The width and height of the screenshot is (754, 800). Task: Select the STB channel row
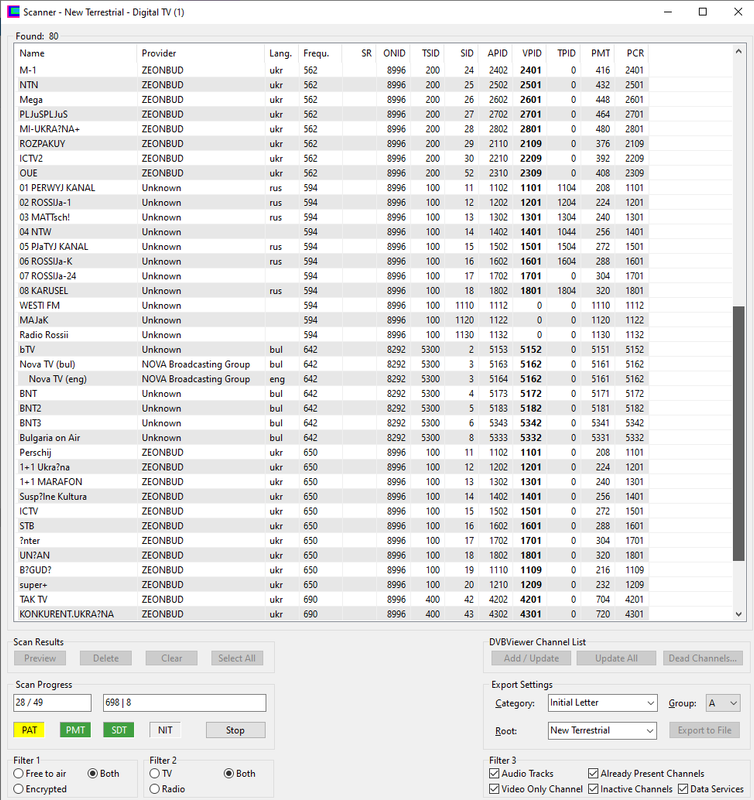click(332, 526)
